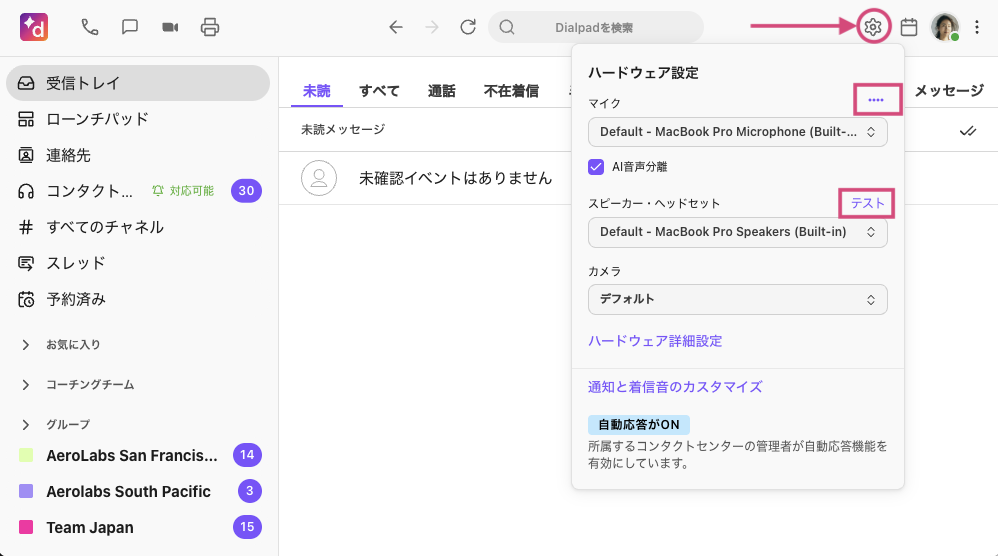Open ローンチパッド in sidebar
Viewport: 998px width, 556px height.
coord(138,119)
